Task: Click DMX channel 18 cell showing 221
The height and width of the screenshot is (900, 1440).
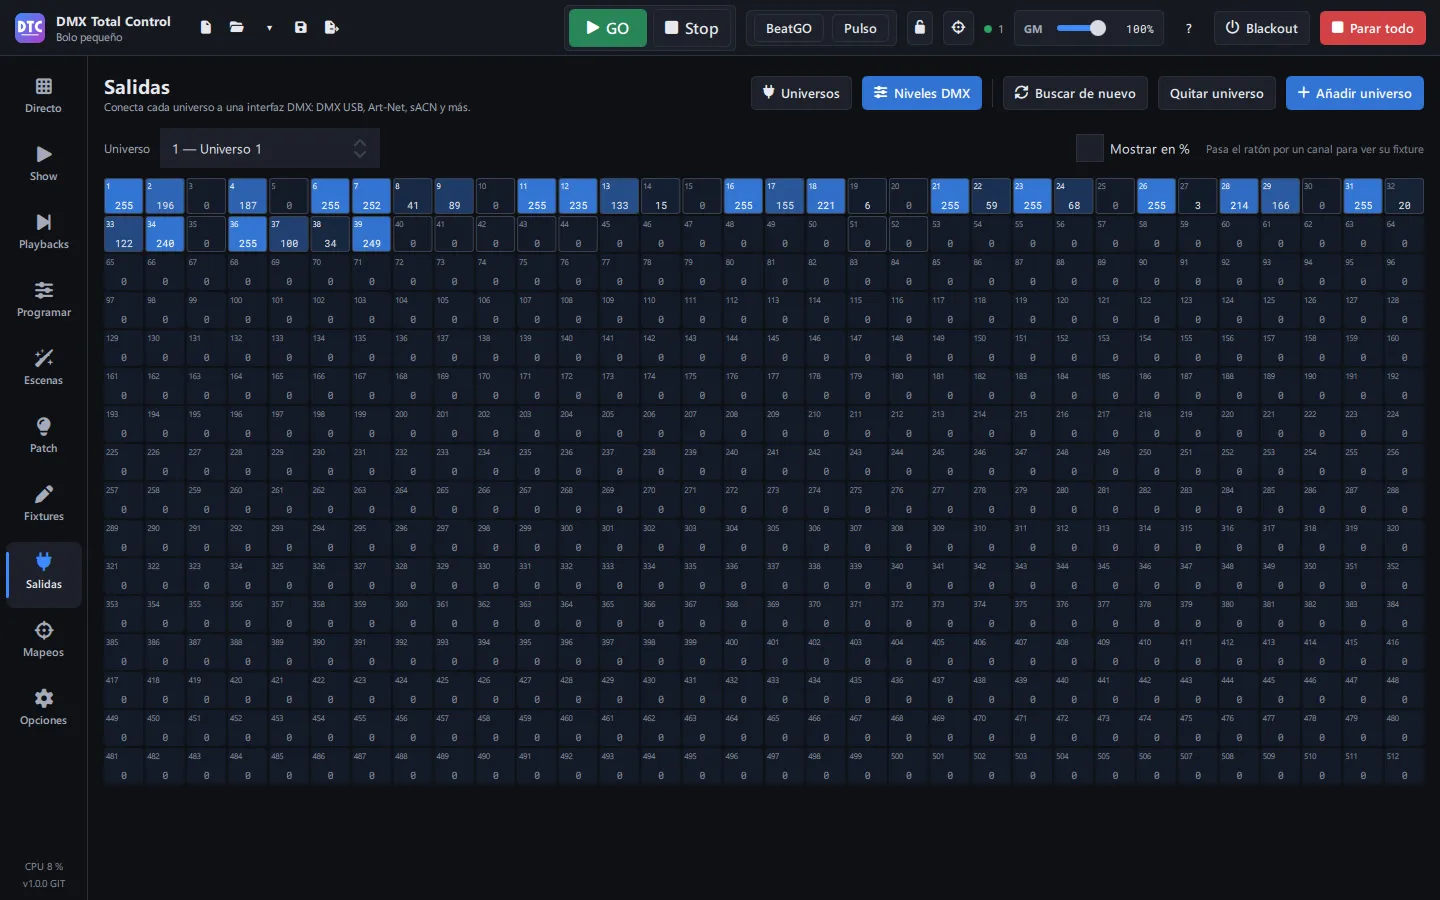Action: click(826, 196)
